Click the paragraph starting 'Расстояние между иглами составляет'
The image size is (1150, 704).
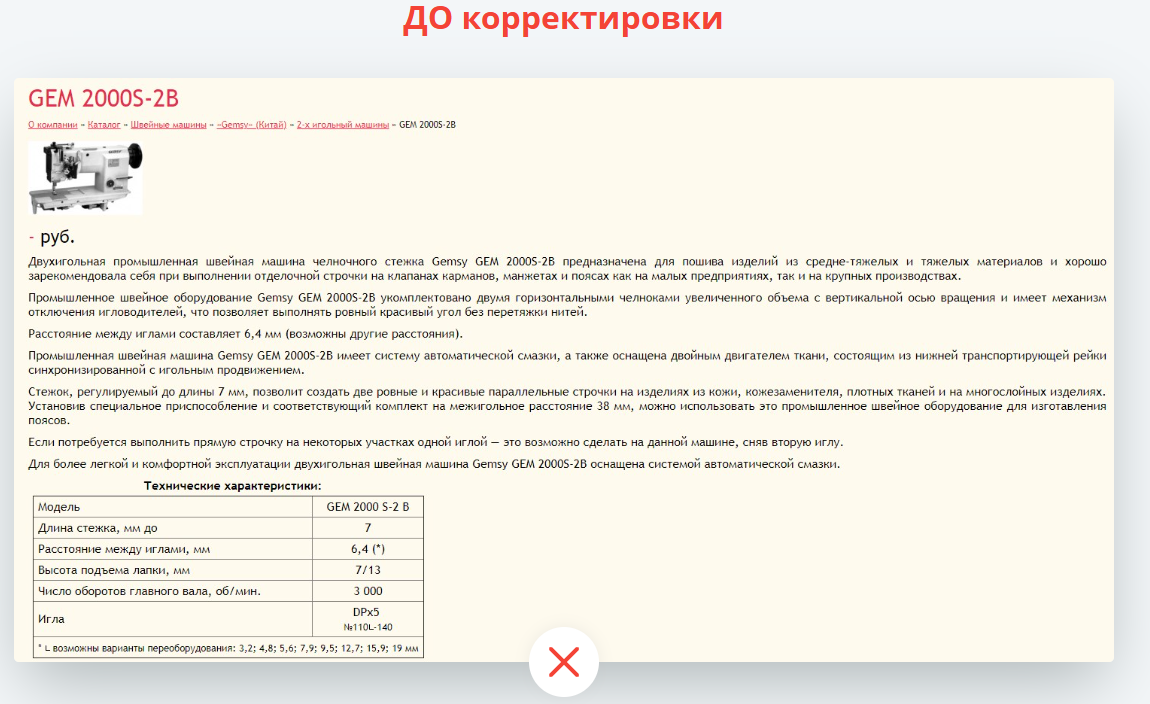tap(246, 334)
